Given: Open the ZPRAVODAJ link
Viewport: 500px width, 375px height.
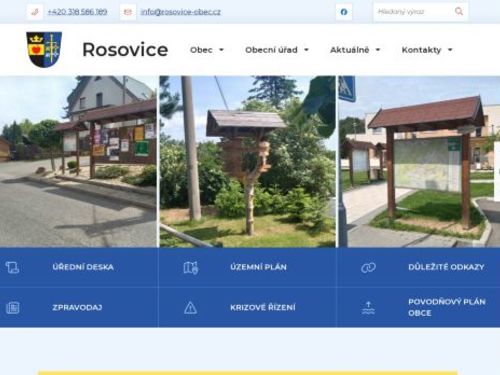Looking at the screenshot, I should tap(77, 307).
